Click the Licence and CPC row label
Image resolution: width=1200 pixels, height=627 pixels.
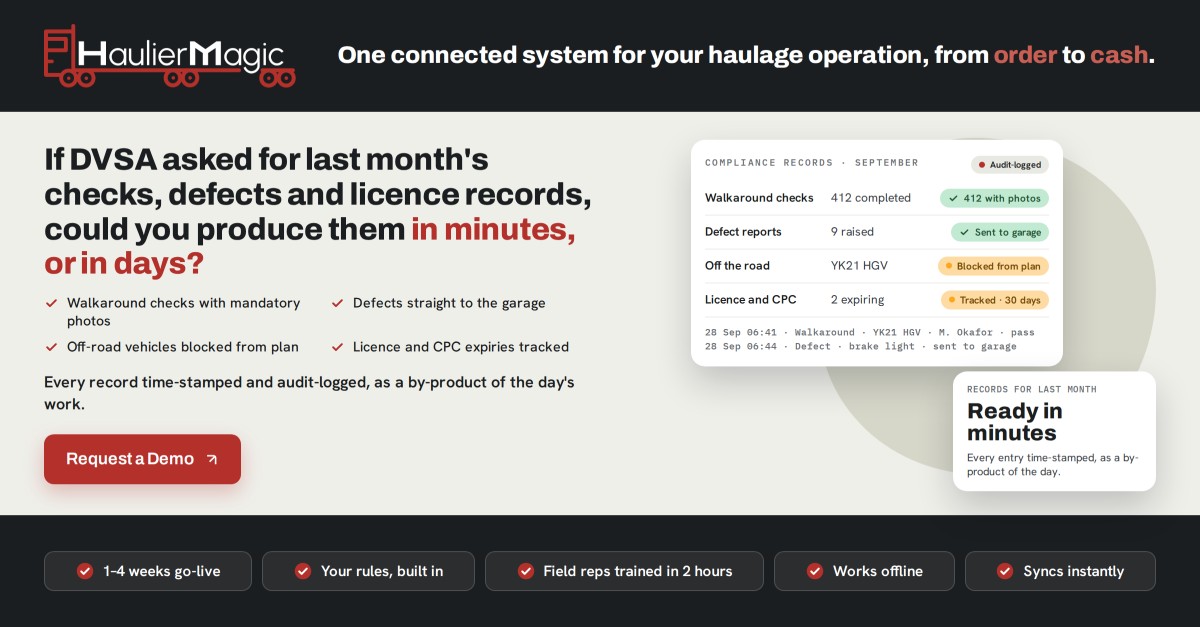click(751, 300)
